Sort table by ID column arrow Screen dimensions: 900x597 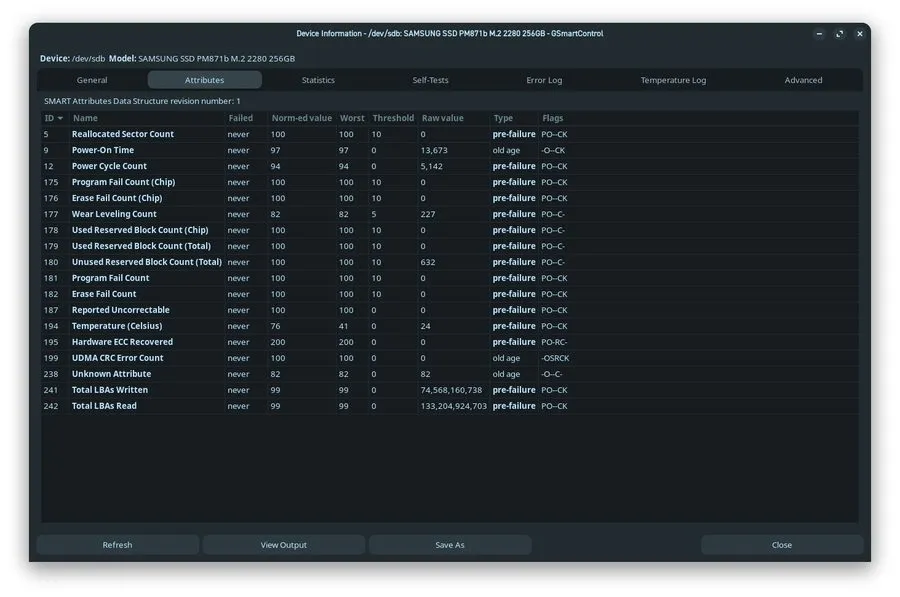tap(60, 118)
